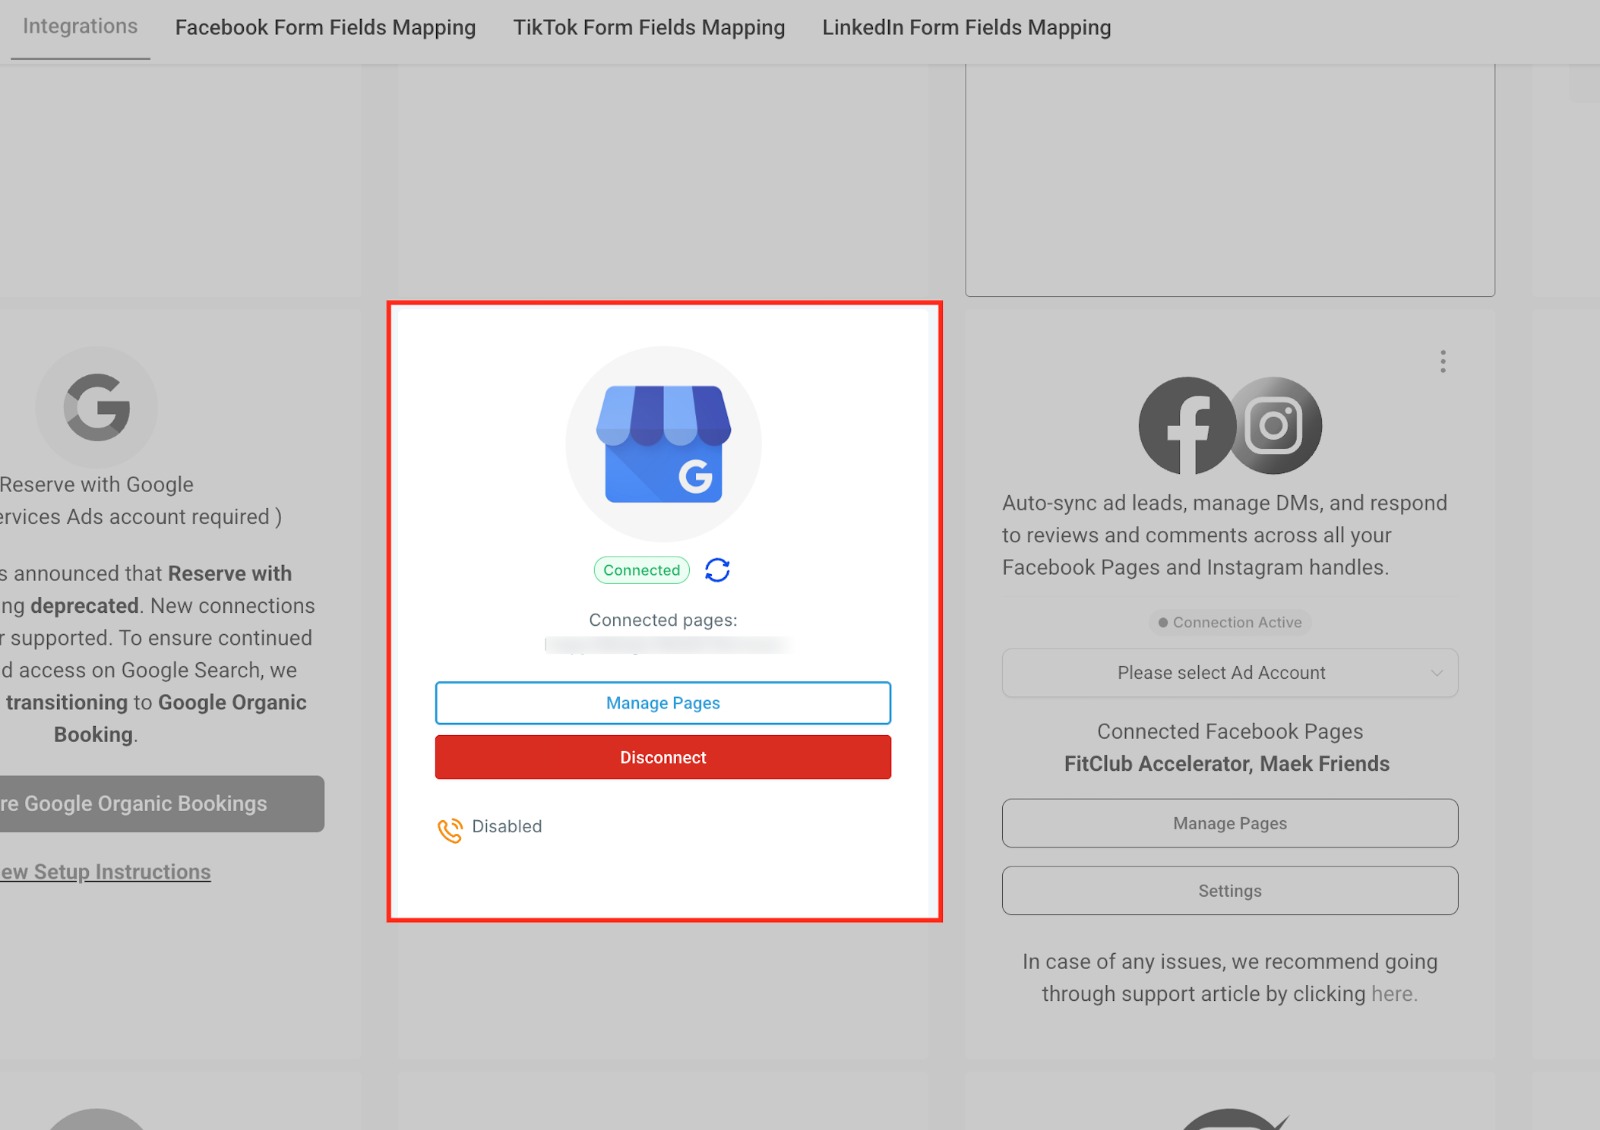Click the green Connected status badge

[x=641, y=570]
